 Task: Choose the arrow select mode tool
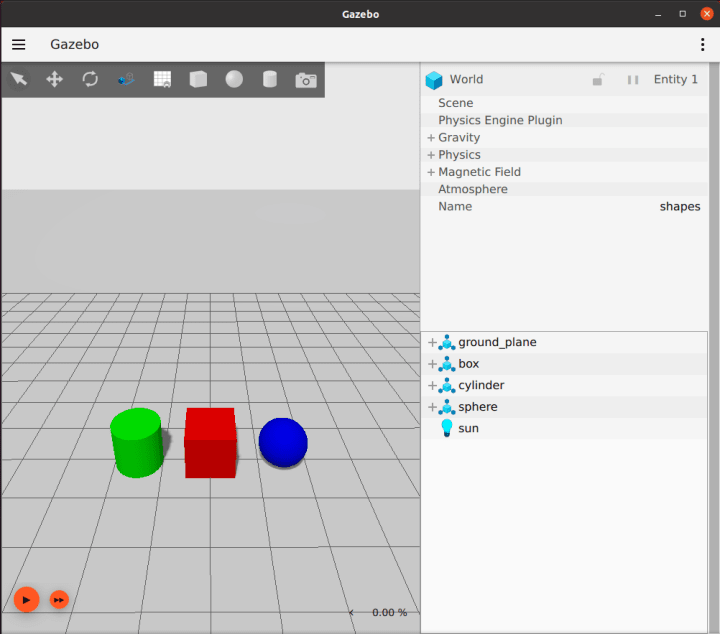(x=19, y=79)
